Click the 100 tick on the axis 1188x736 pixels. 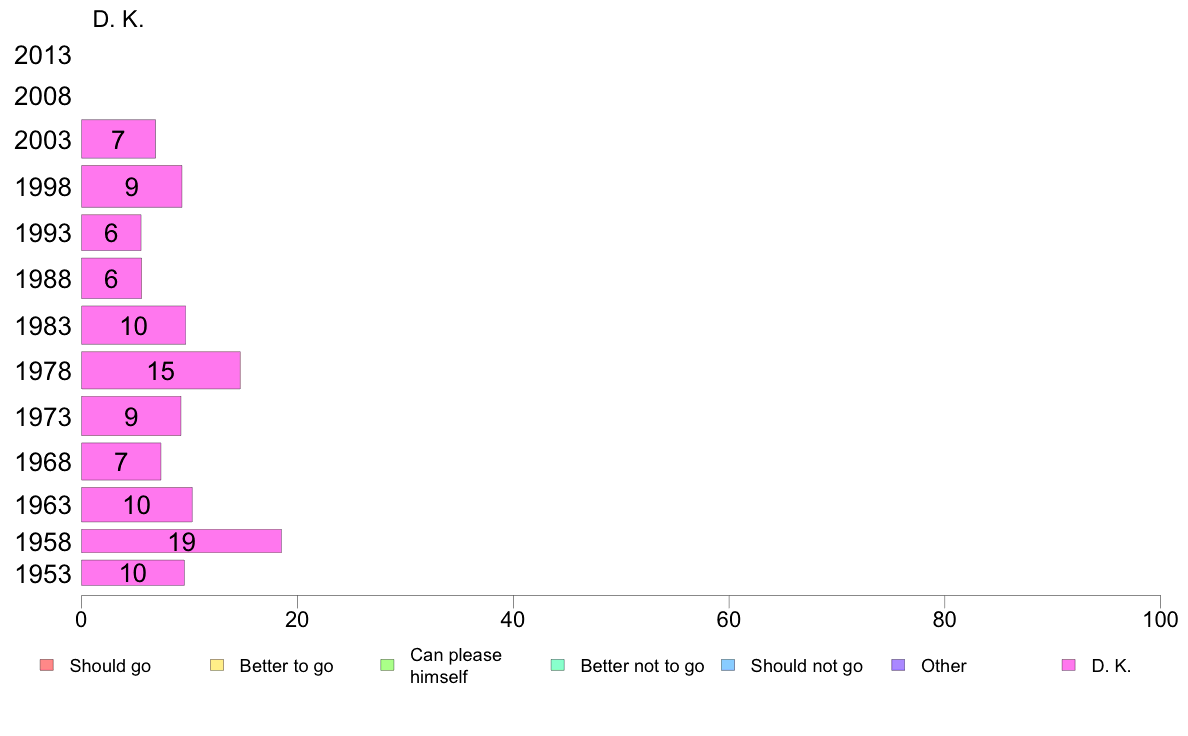coord(1160,620)
